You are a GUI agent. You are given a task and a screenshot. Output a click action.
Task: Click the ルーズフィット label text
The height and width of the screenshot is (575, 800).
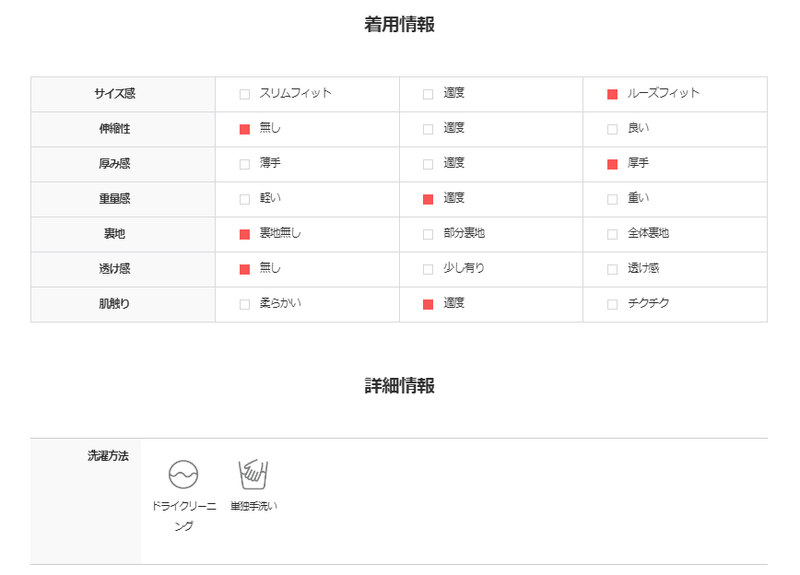click(x=663, y=93)
